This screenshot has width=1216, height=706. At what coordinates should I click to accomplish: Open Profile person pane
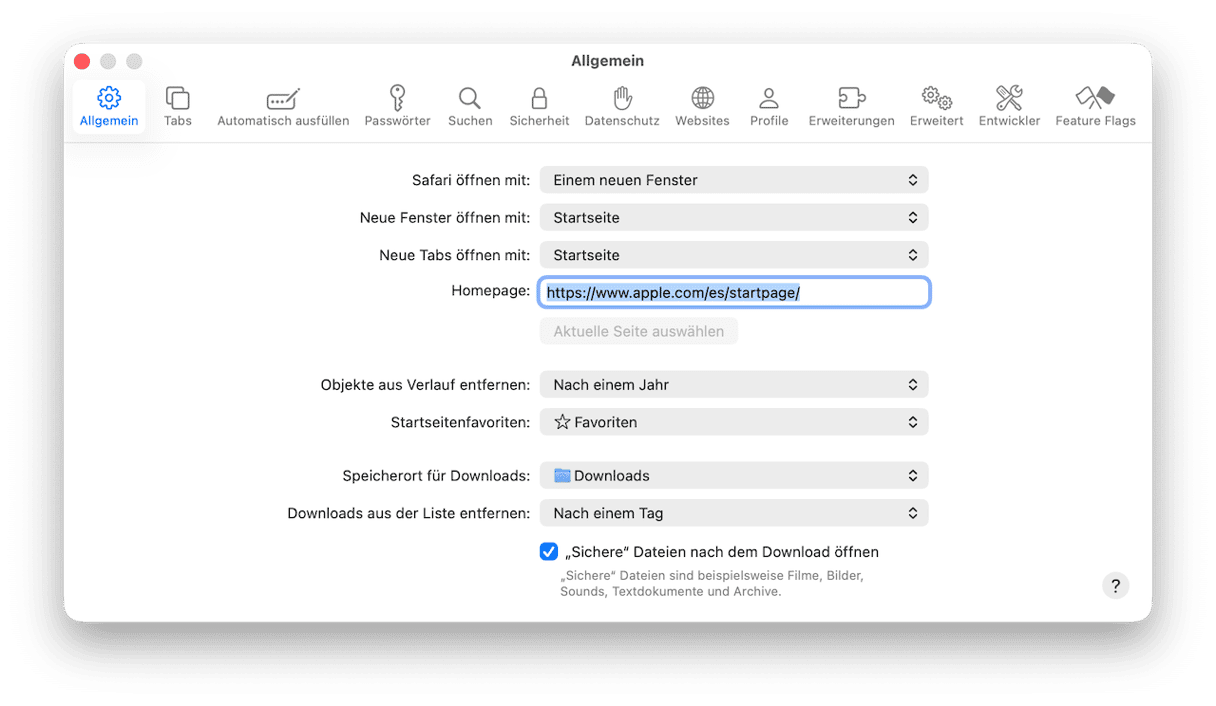769,106
